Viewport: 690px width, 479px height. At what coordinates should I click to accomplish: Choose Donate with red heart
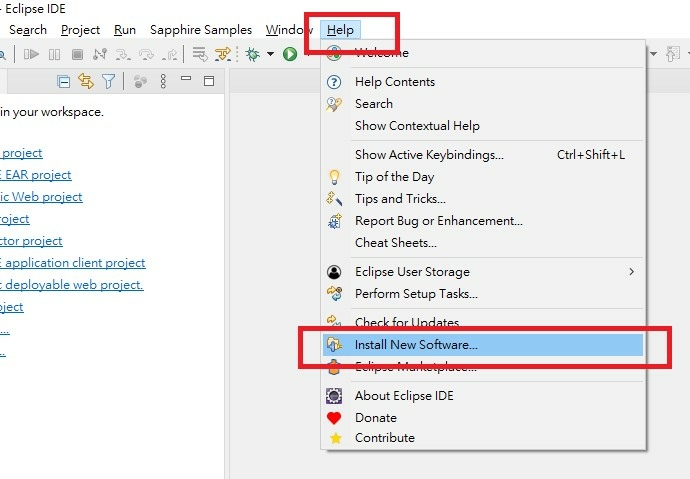[483, 418]
